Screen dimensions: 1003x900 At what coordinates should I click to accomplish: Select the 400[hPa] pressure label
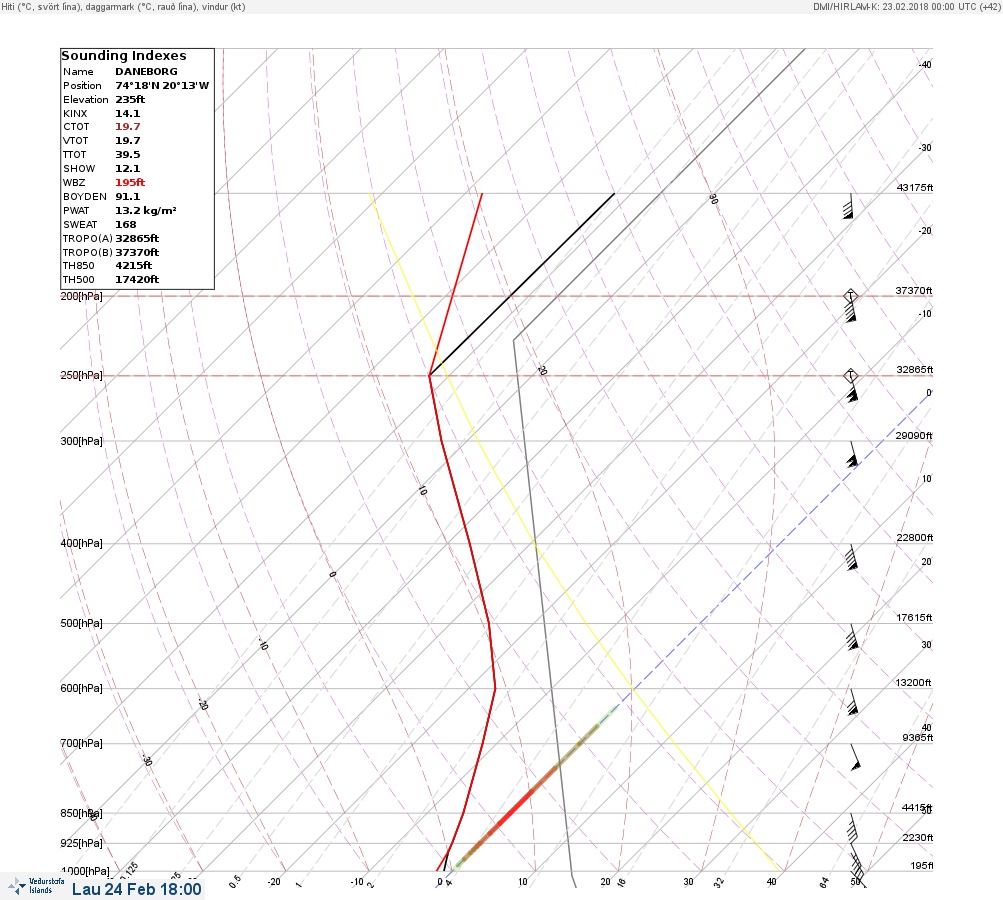click(81, 543)
